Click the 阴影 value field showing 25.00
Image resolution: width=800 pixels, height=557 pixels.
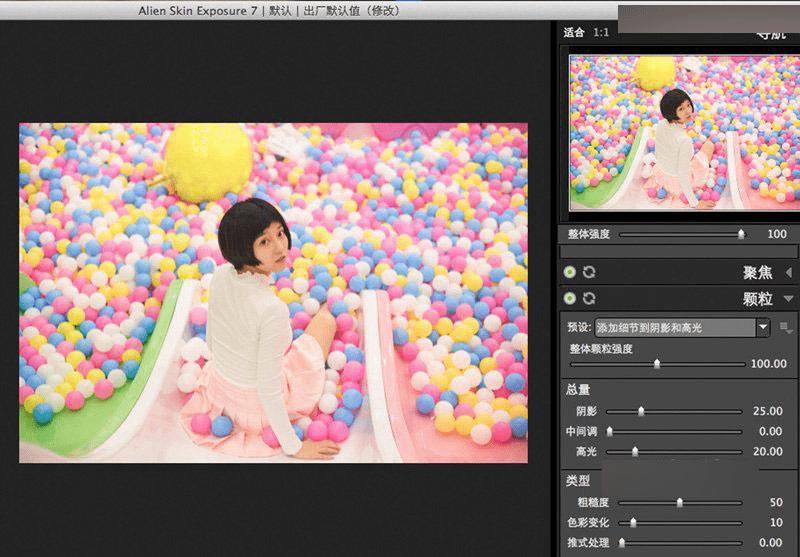click(x=768, y=411)
